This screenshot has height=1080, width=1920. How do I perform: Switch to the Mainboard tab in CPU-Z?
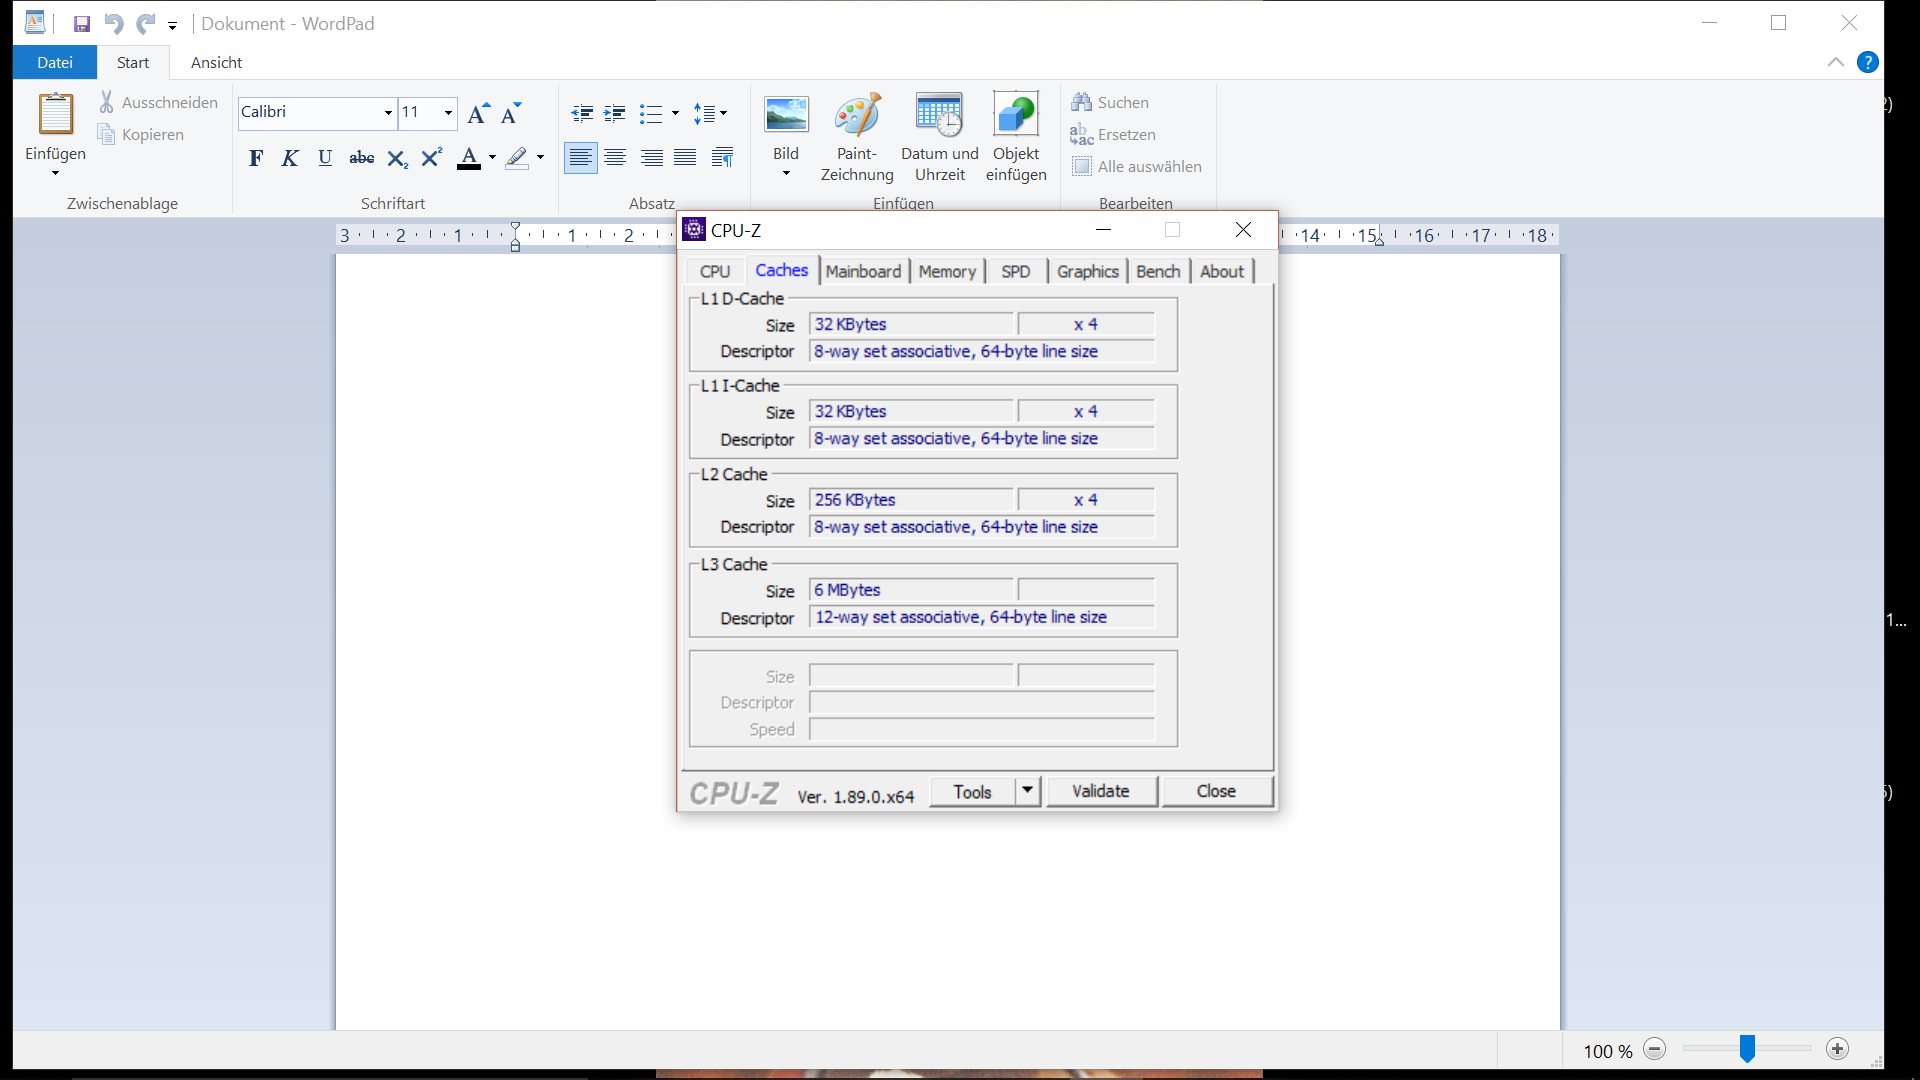click(x=863, y=271)
